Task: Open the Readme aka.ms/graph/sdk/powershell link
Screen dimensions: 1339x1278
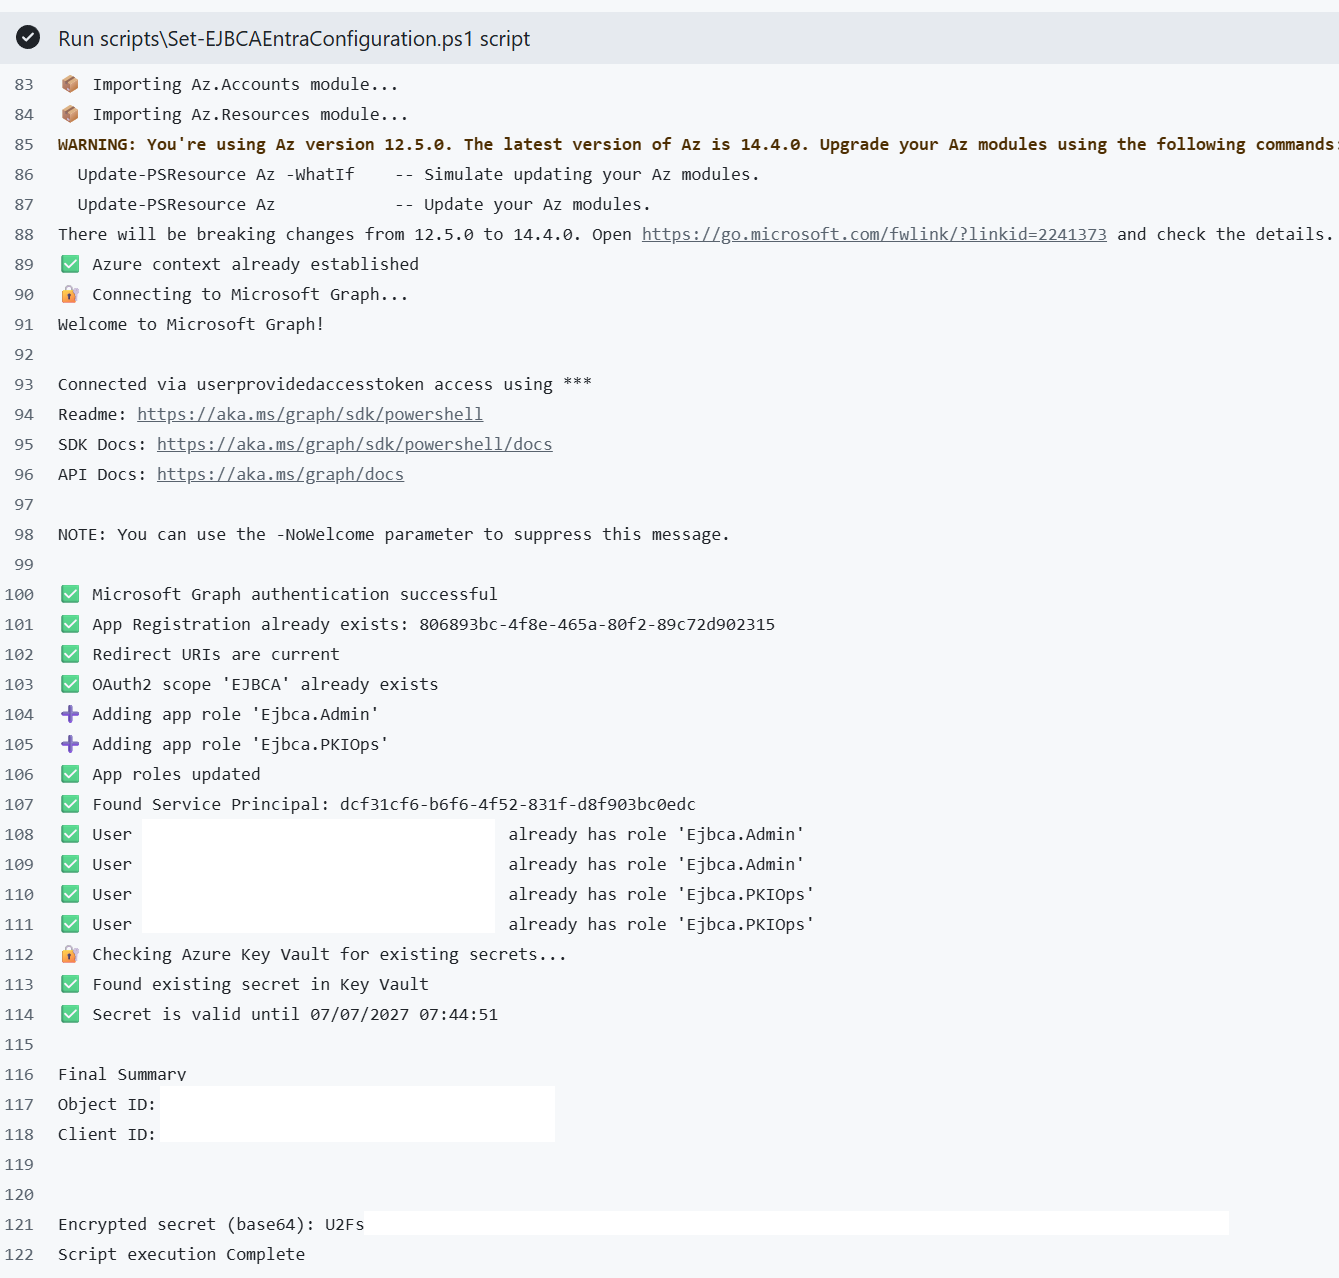Action: point(310,414)
